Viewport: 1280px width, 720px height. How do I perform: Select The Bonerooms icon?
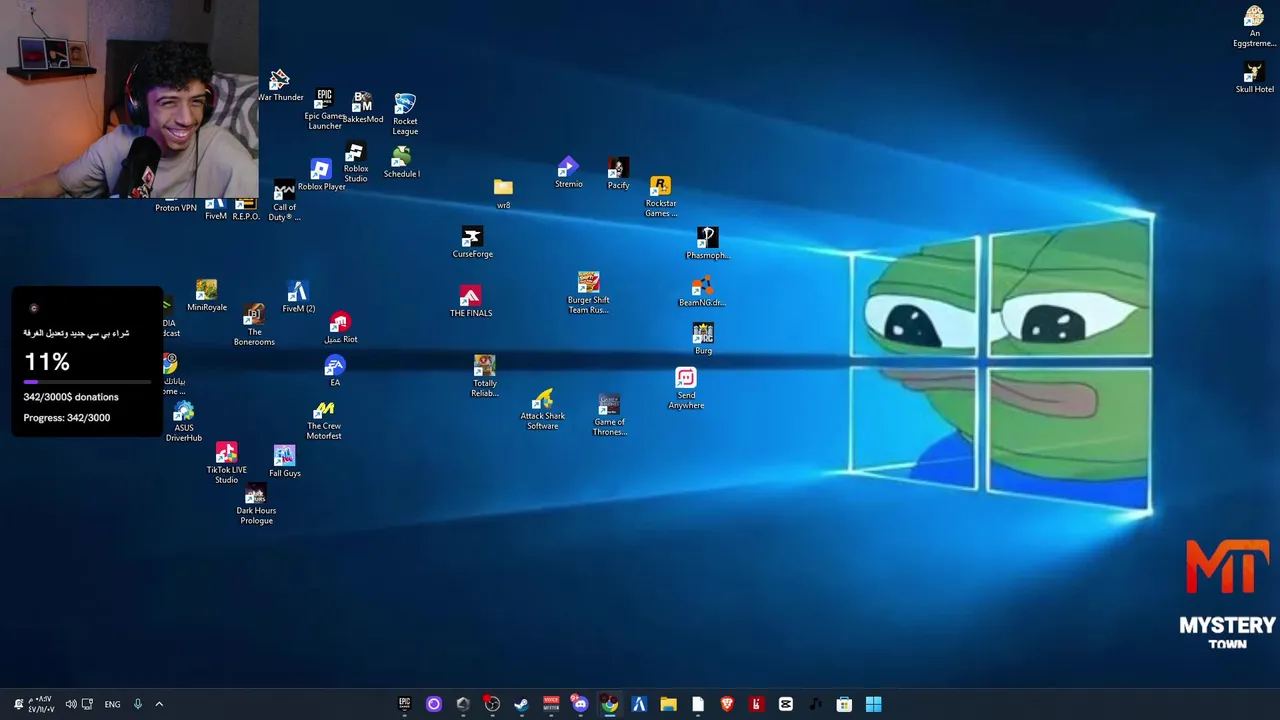[x=254, y=325]
